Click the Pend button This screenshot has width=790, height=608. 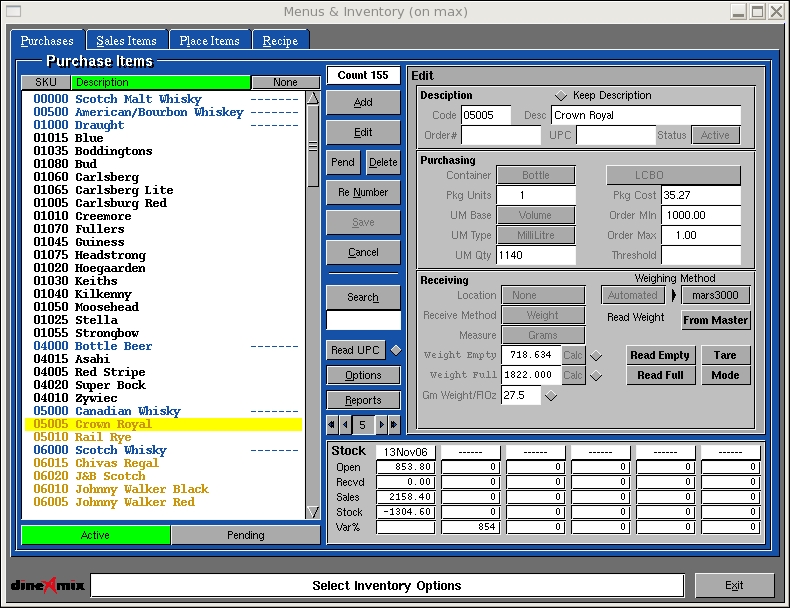(343, 162)
